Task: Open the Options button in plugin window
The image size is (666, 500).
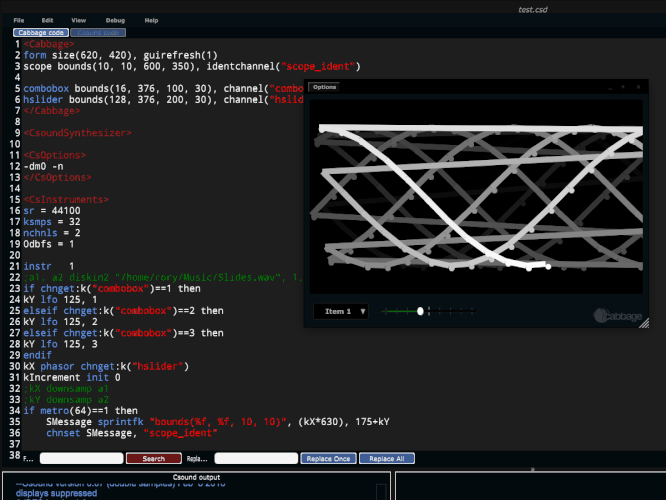Action: pyautogui.click(x=325, y=87)
